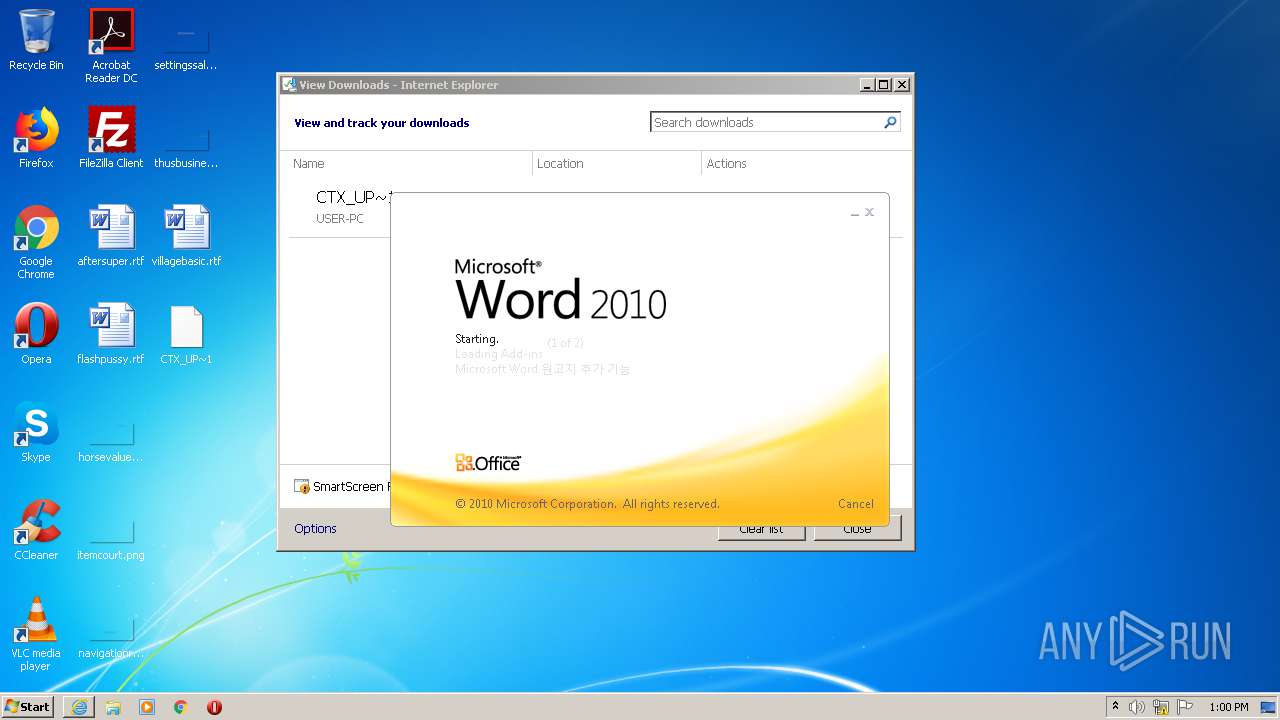This screenshot has width=1280, height=720.
Task: Open Windows Explorer folder in taskbar
Action: tap(113, 707)
